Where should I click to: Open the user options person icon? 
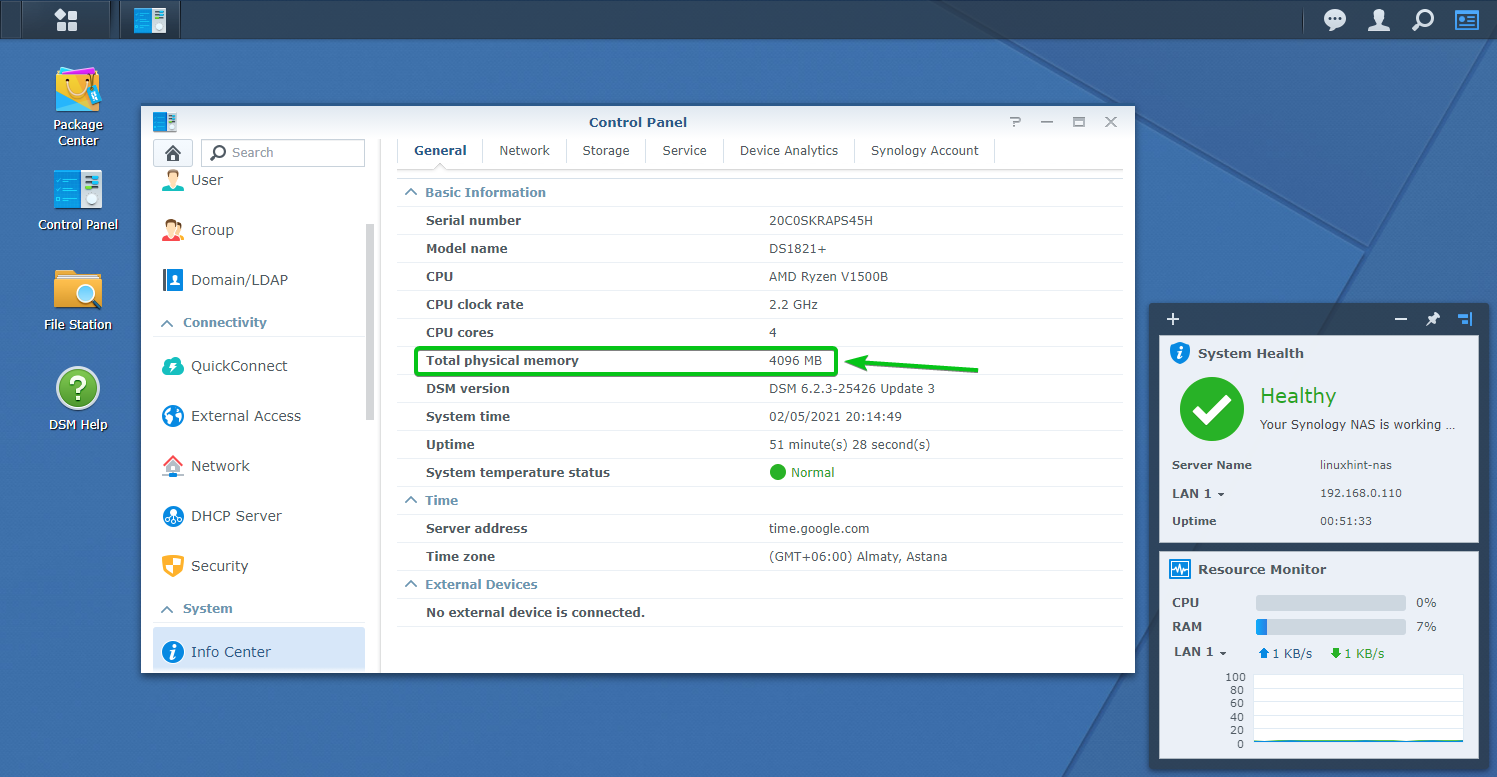pos(1378,20)
